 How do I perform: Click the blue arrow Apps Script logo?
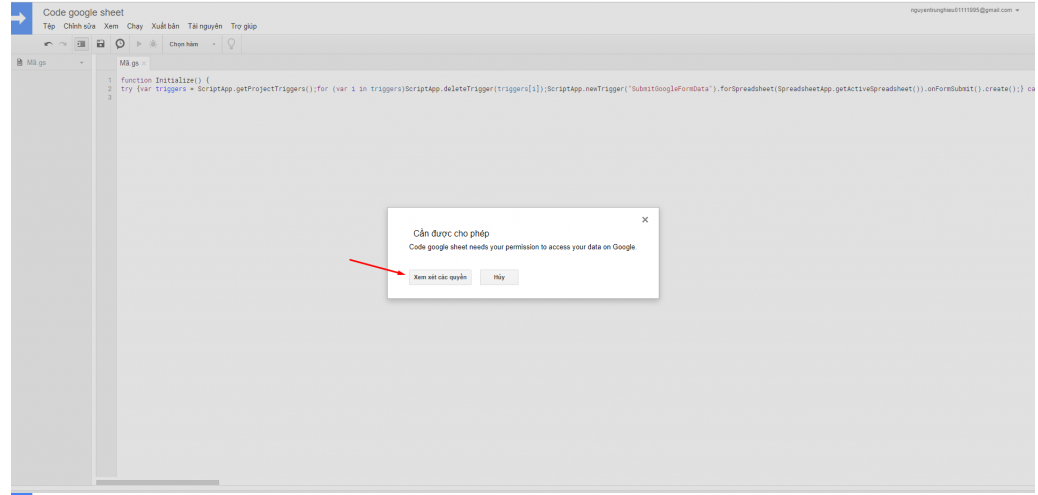(17, 17)
